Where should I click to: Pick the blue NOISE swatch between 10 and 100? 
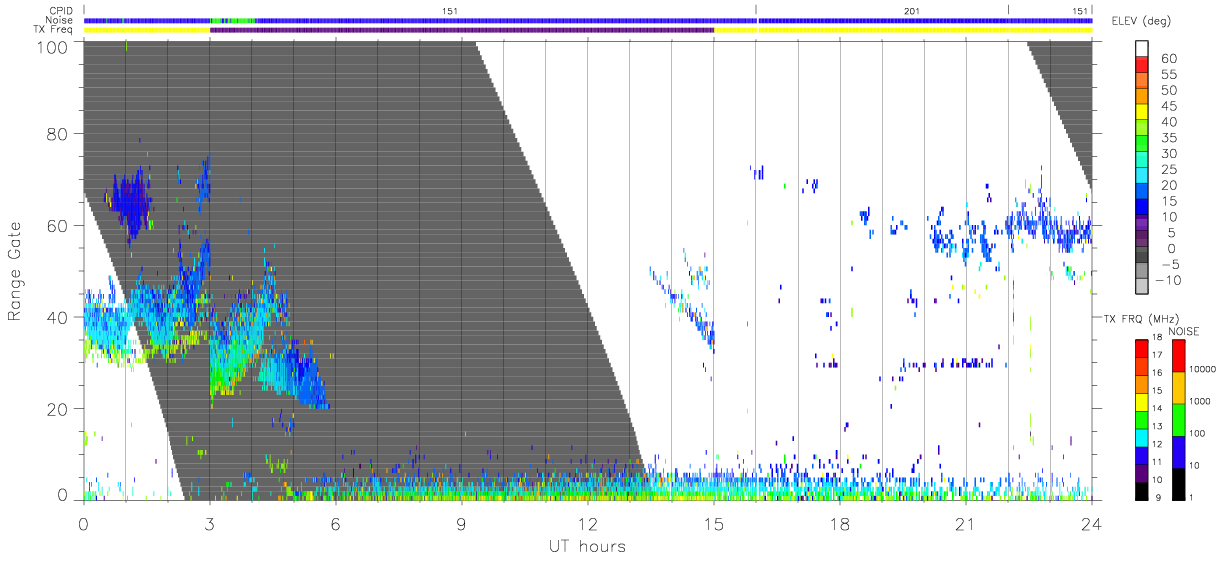1177,452
